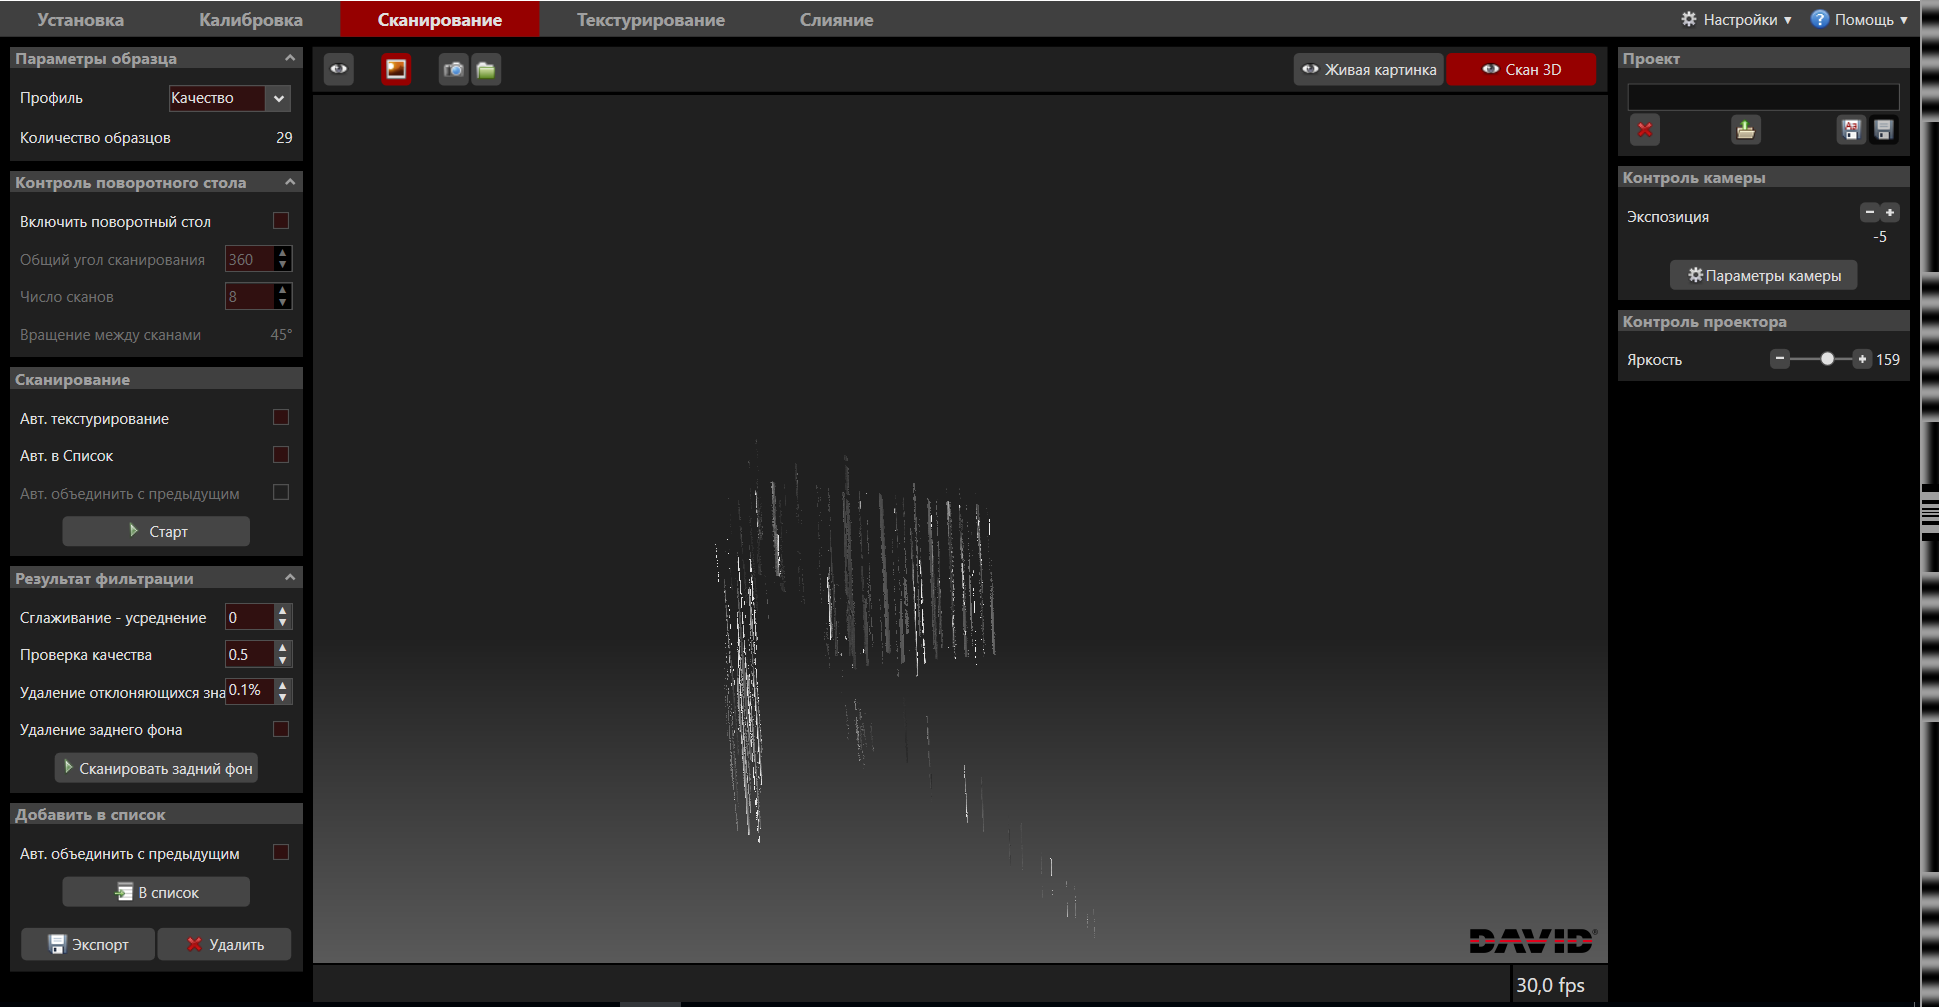Tick the Удаление заднего фона checkbox
The height and width of the screenshot is (1007, 1939).
(x=281, y=729)
